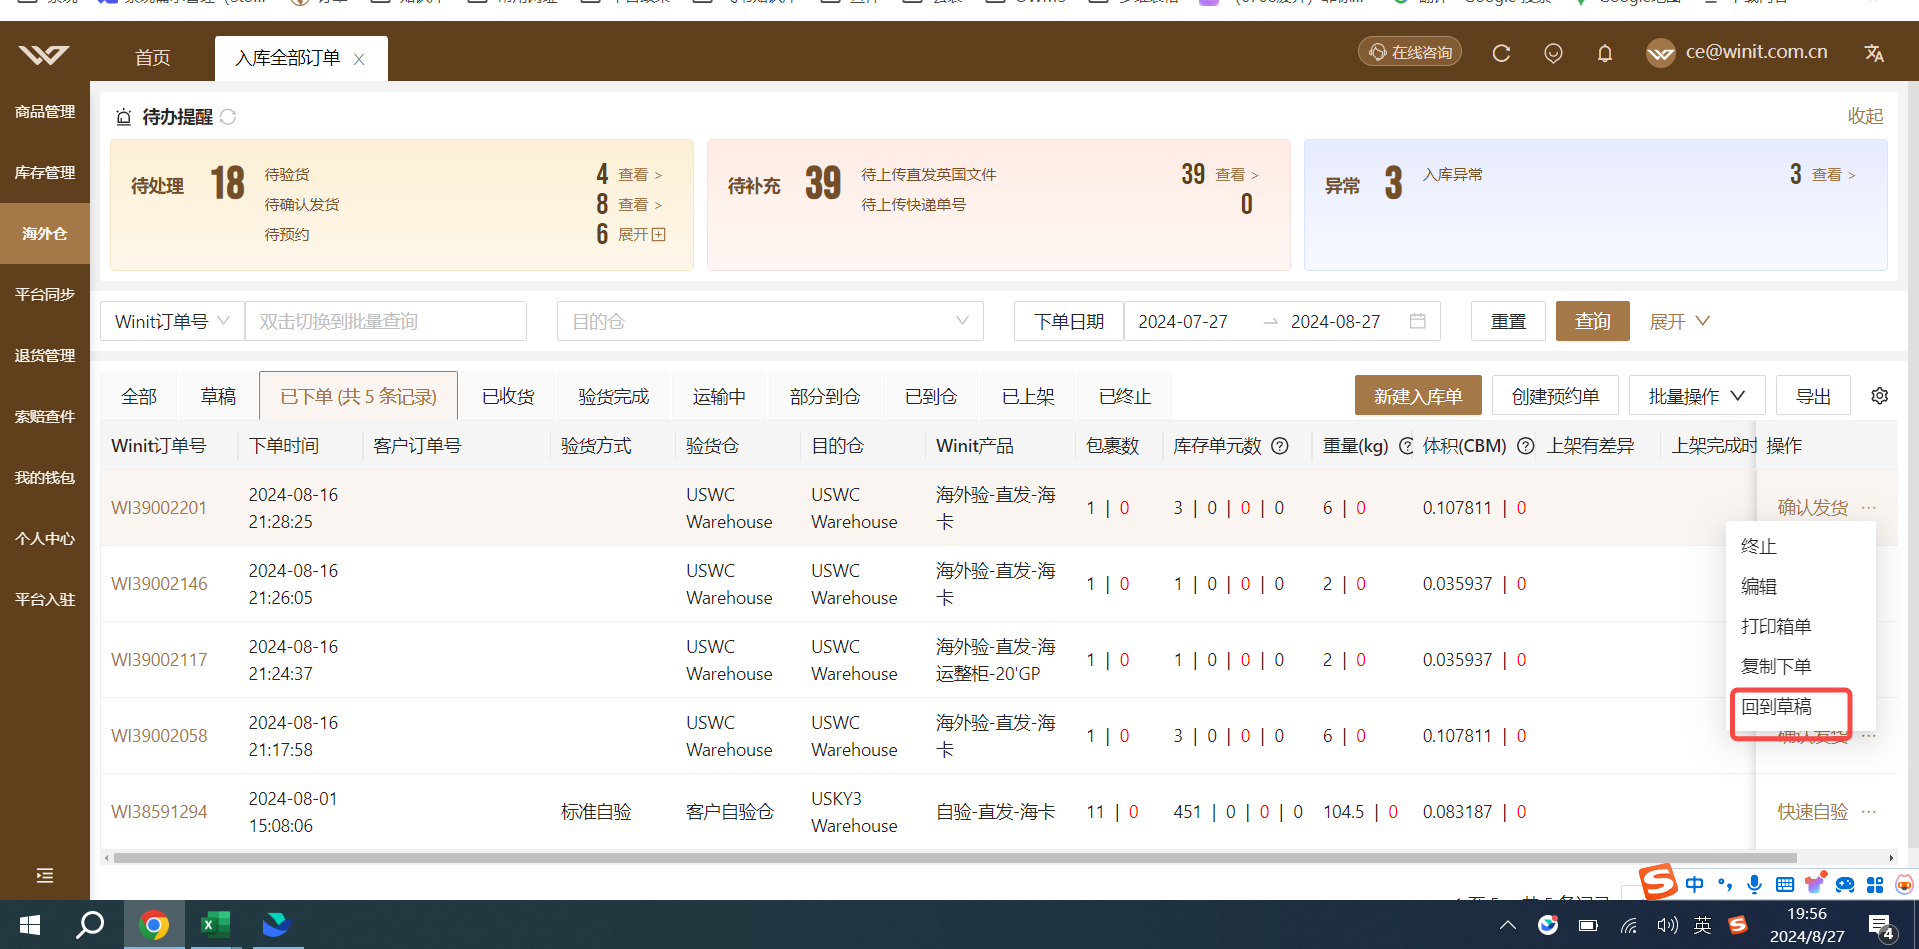The width and height of the screenshot is (1919, 949).
Task: Open the notification bell icon
Action: [x=1605, y=53]
